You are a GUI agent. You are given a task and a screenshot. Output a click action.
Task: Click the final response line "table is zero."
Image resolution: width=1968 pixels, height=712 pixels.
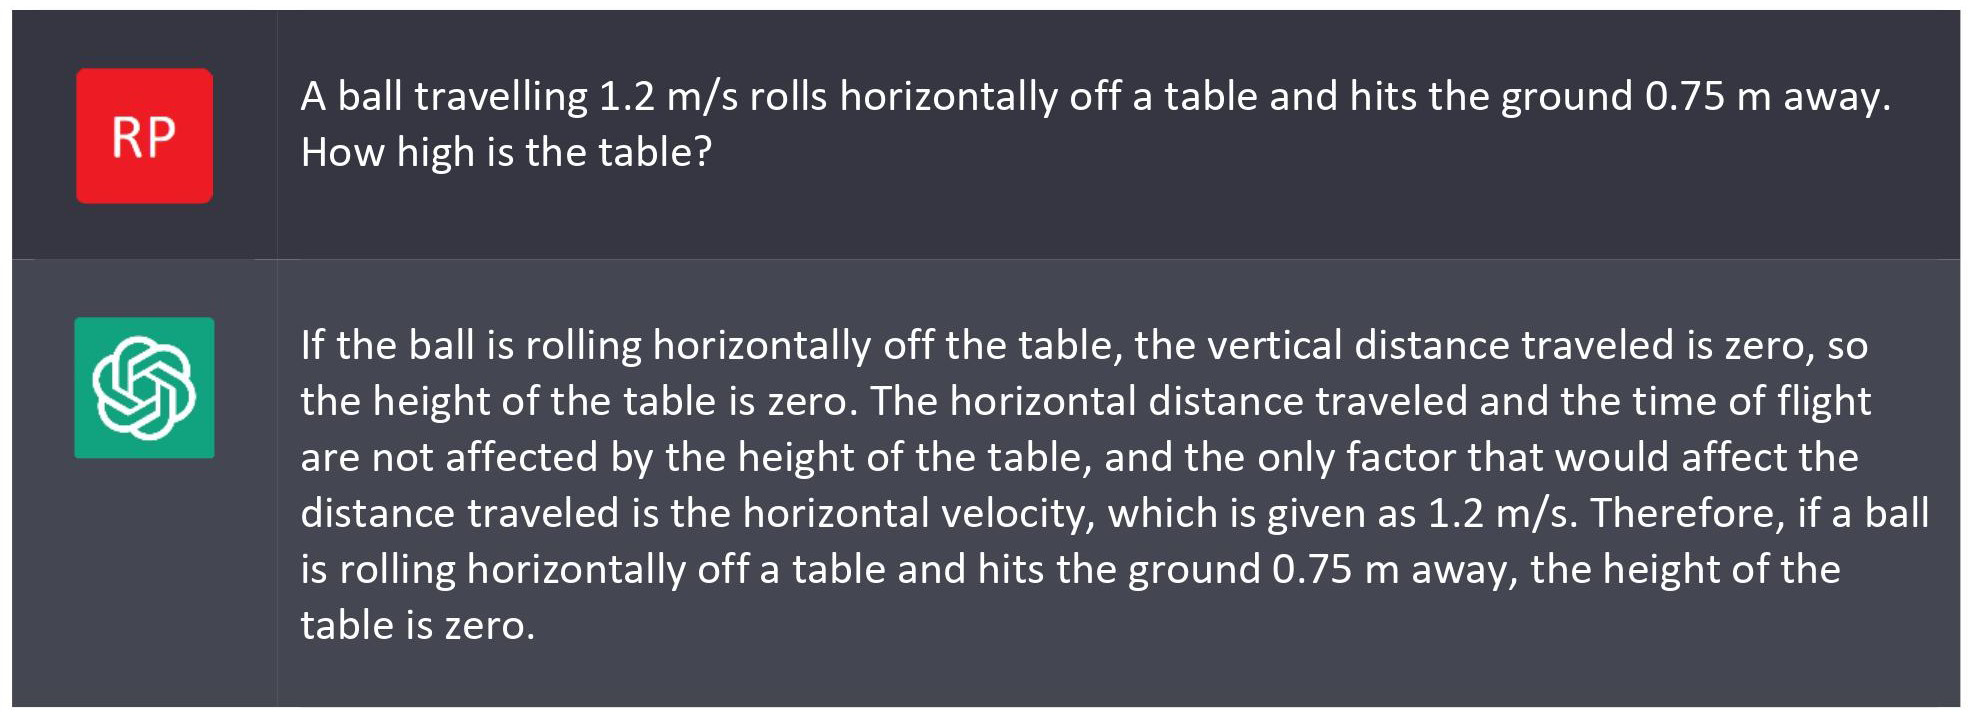tap(418, 625)
